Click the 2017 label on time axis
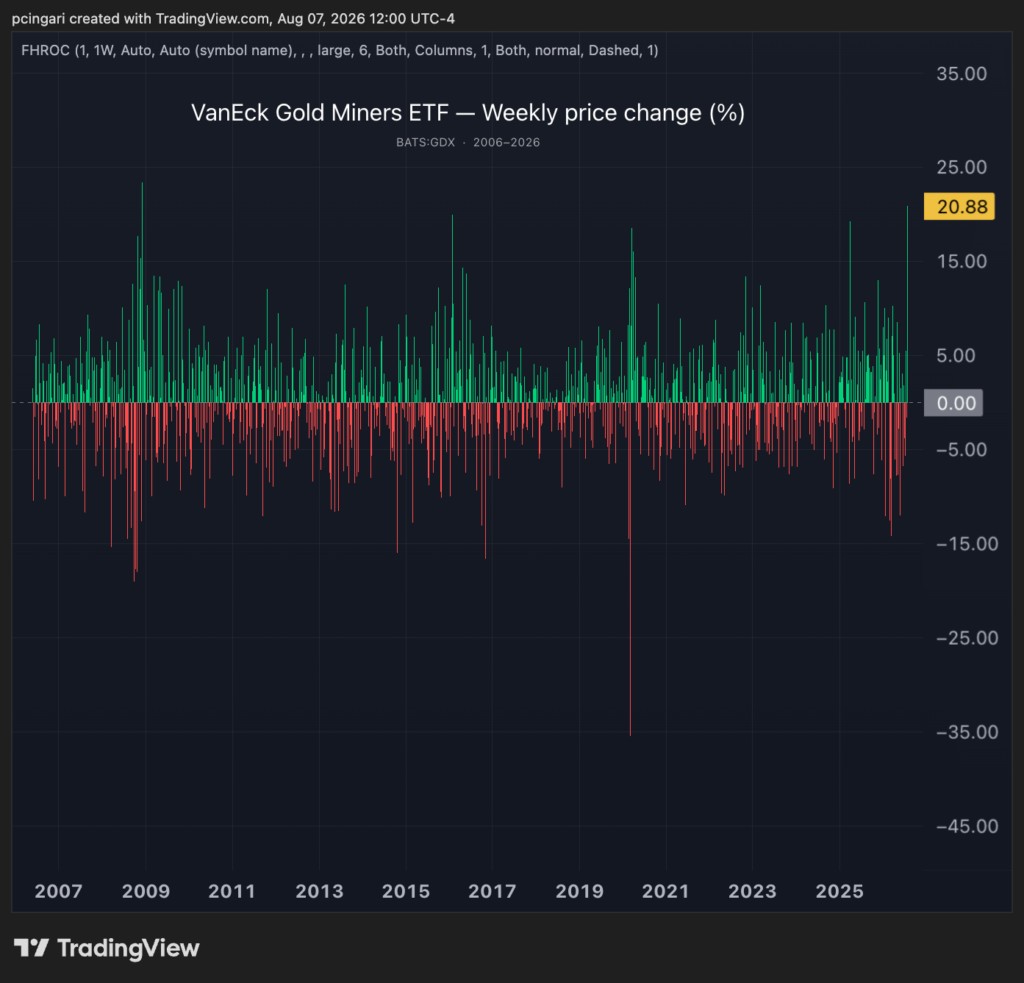The image size is (1024, 983). point(492,891)
